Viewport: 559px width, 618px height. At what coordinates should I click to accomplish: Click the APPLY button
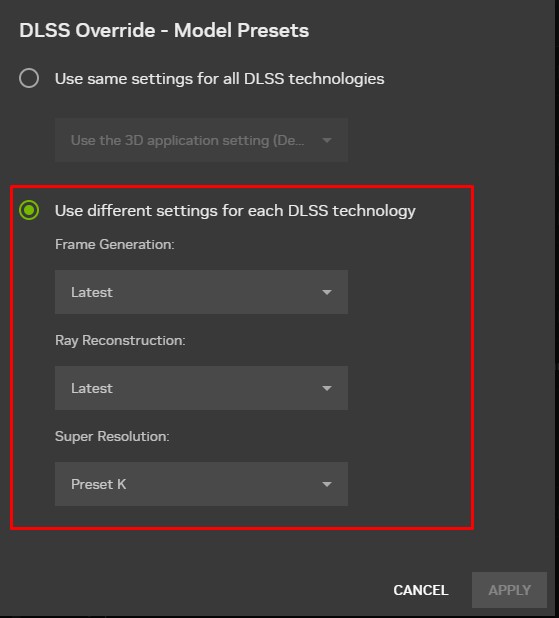[x=509, y=590]
